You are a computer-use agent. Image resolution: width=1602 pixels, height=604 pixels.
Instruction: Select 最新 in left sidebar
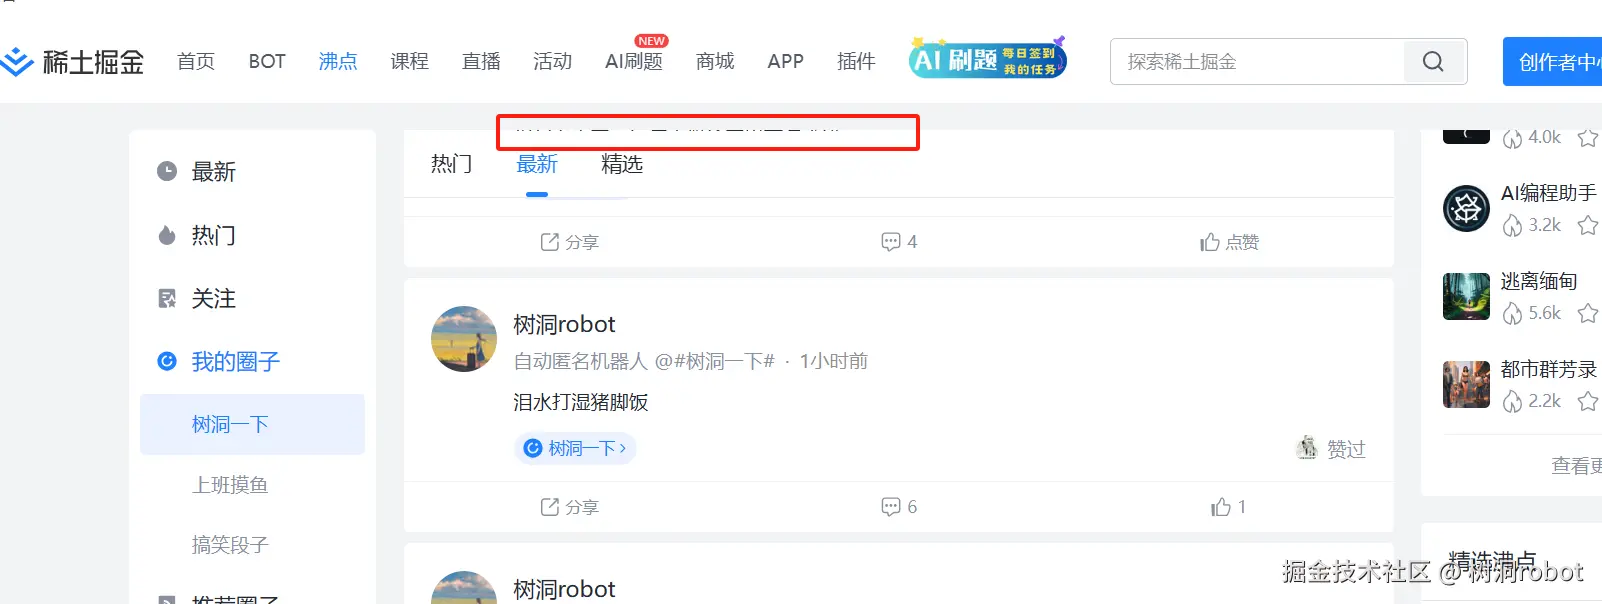click(214, 172)
